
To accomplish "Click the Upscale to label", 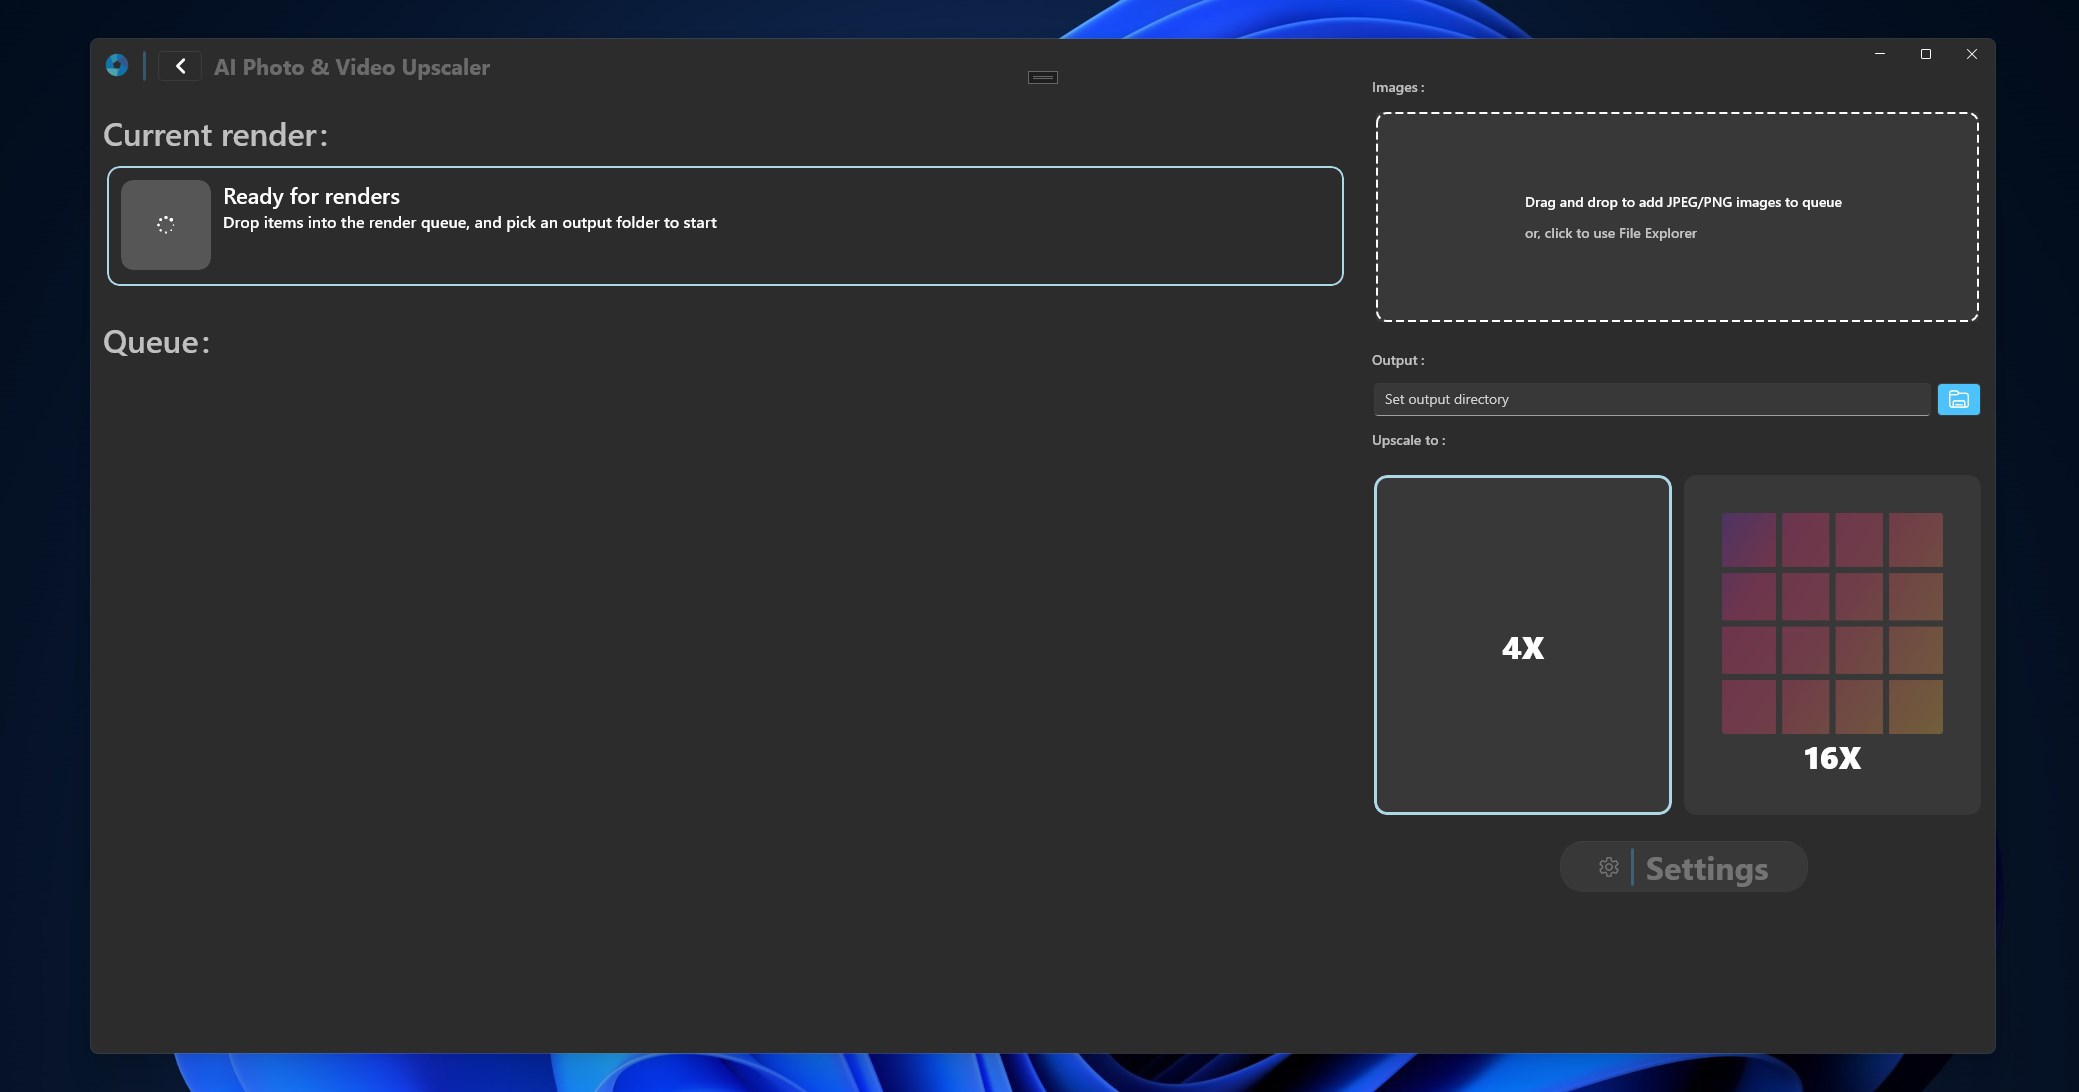I will (x=1408, y=440).
